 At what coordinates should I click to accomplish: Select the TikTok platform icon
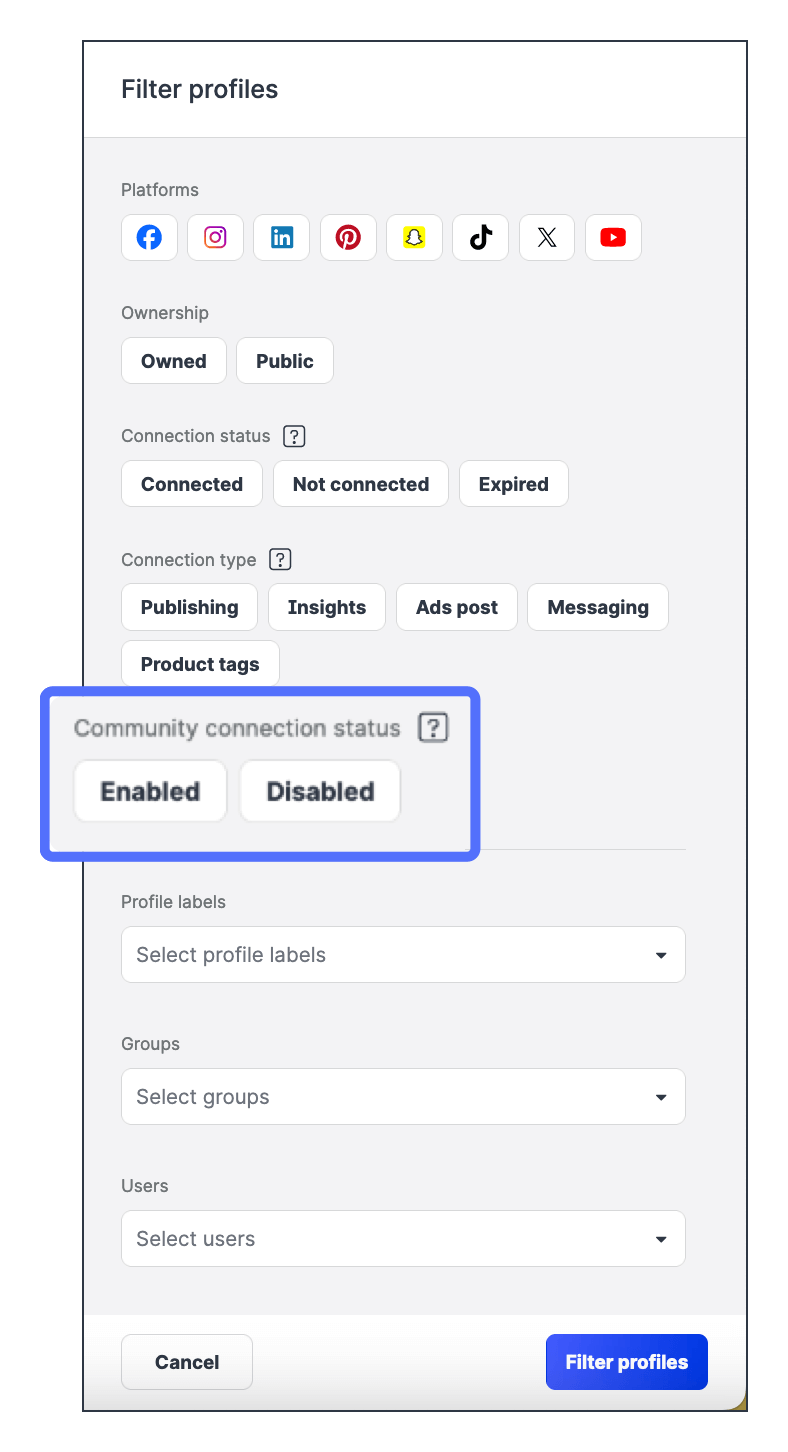tap(480, 237)
